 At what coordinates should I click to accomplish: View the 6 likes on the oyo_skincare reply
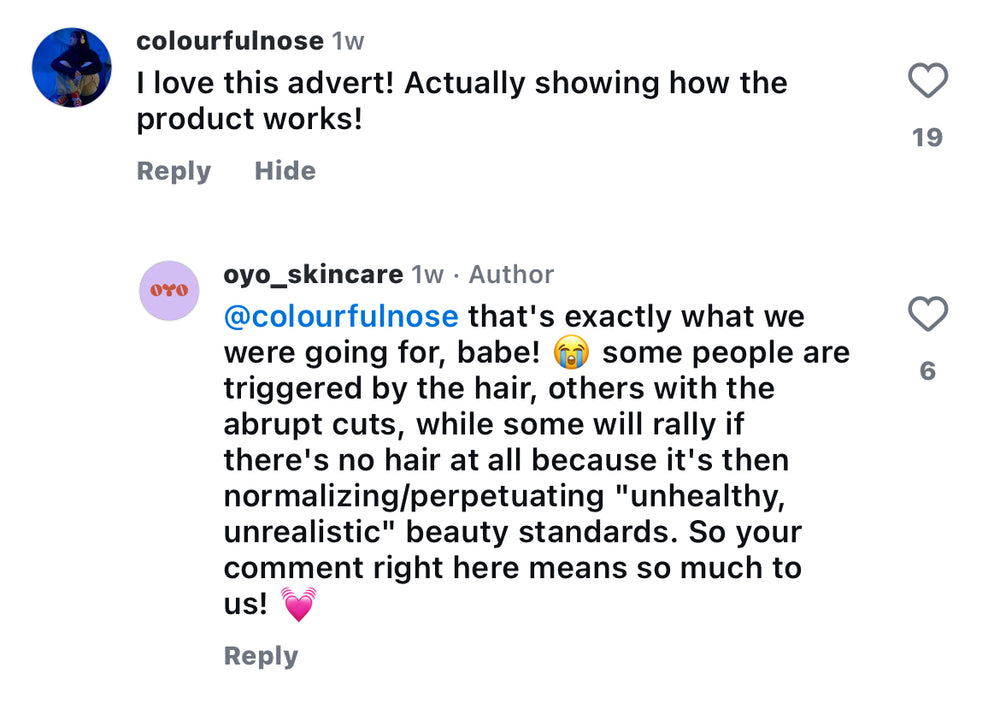[x=927, y=371]
